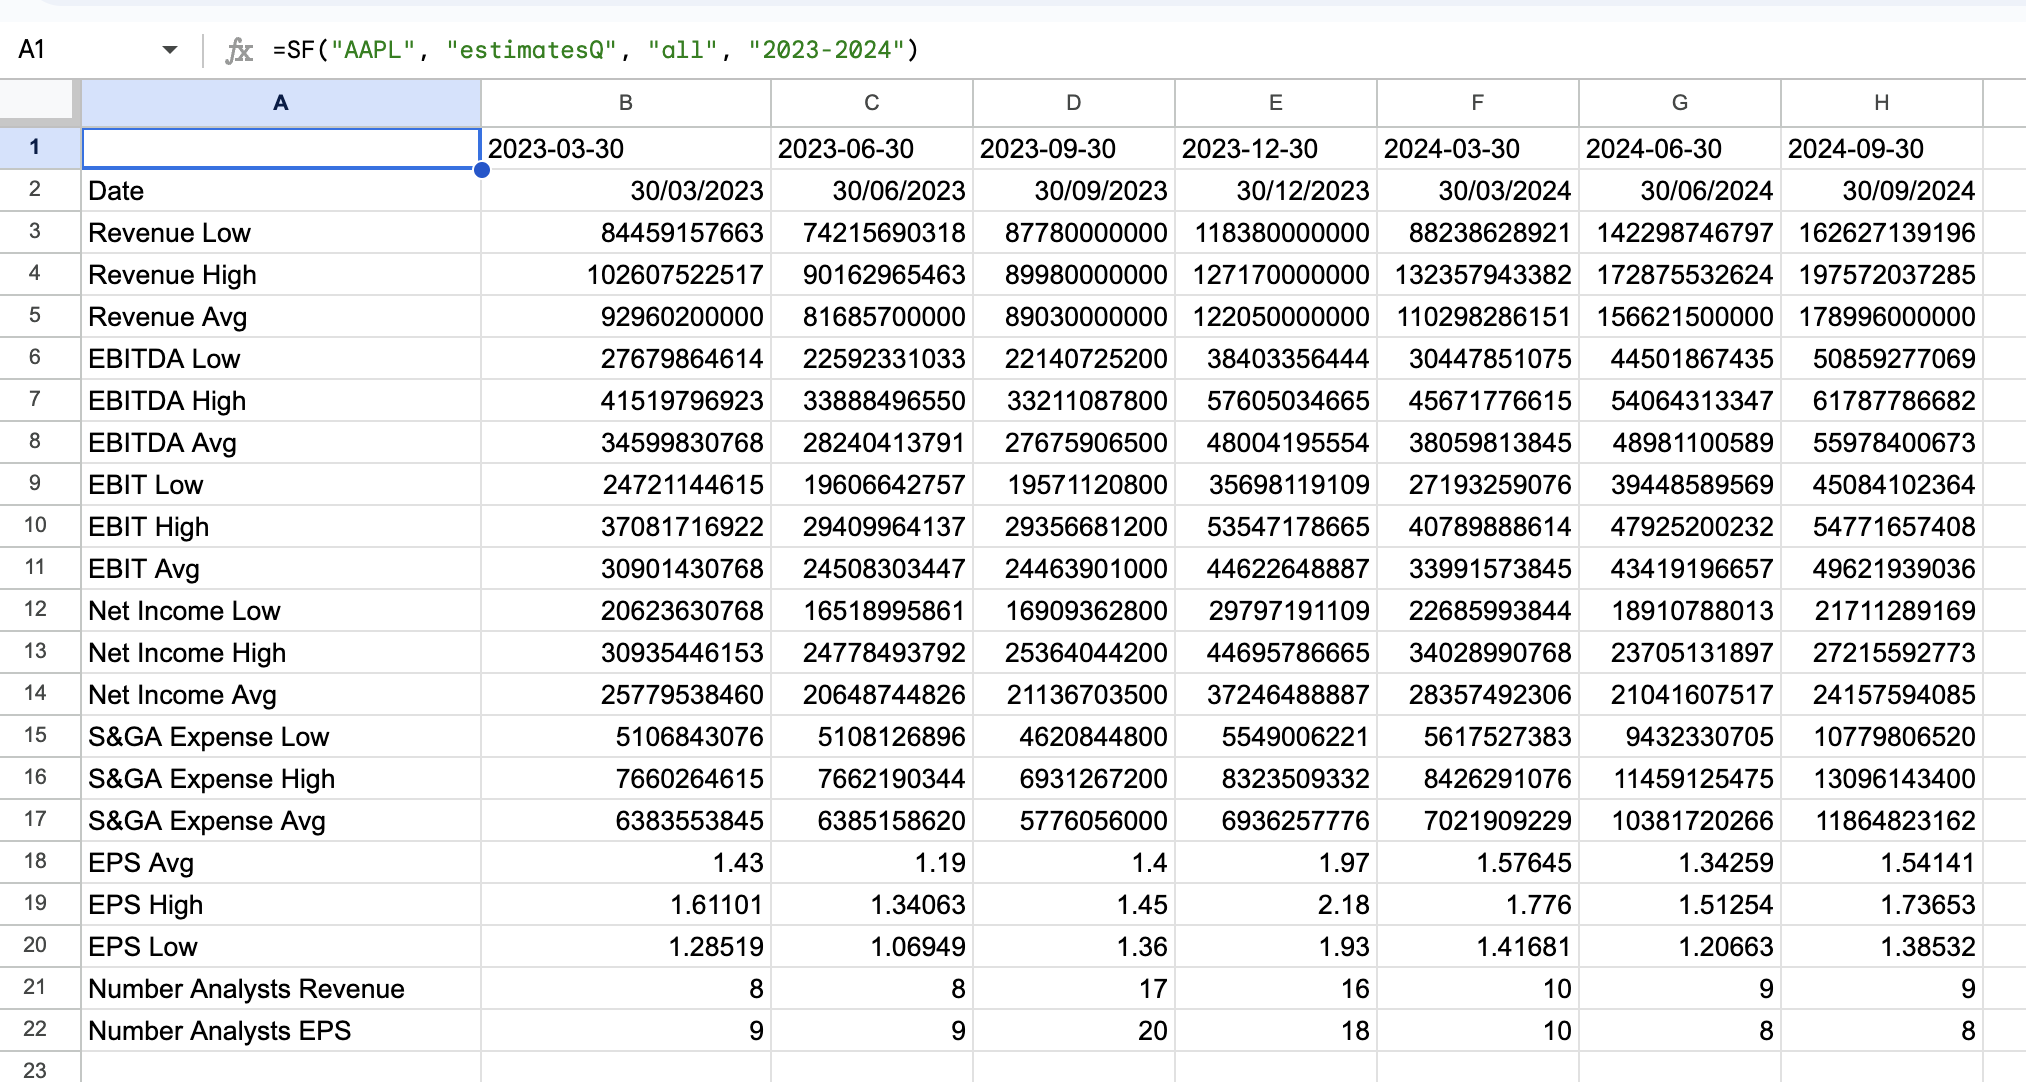This screenshot has height=1082, width=2026.
Task: Click the value 2.18 in EPS High
Action: pyautogui.click(x=1343, y=905)
